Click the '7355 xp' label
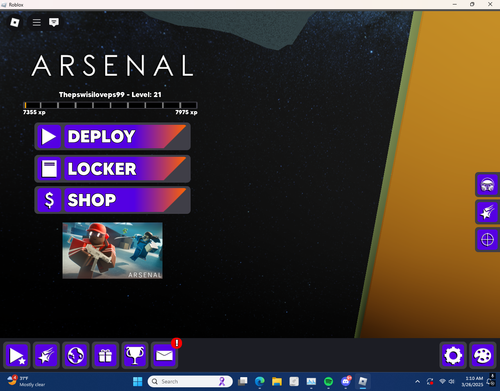500x391 pixels. [x=34, y=112]
